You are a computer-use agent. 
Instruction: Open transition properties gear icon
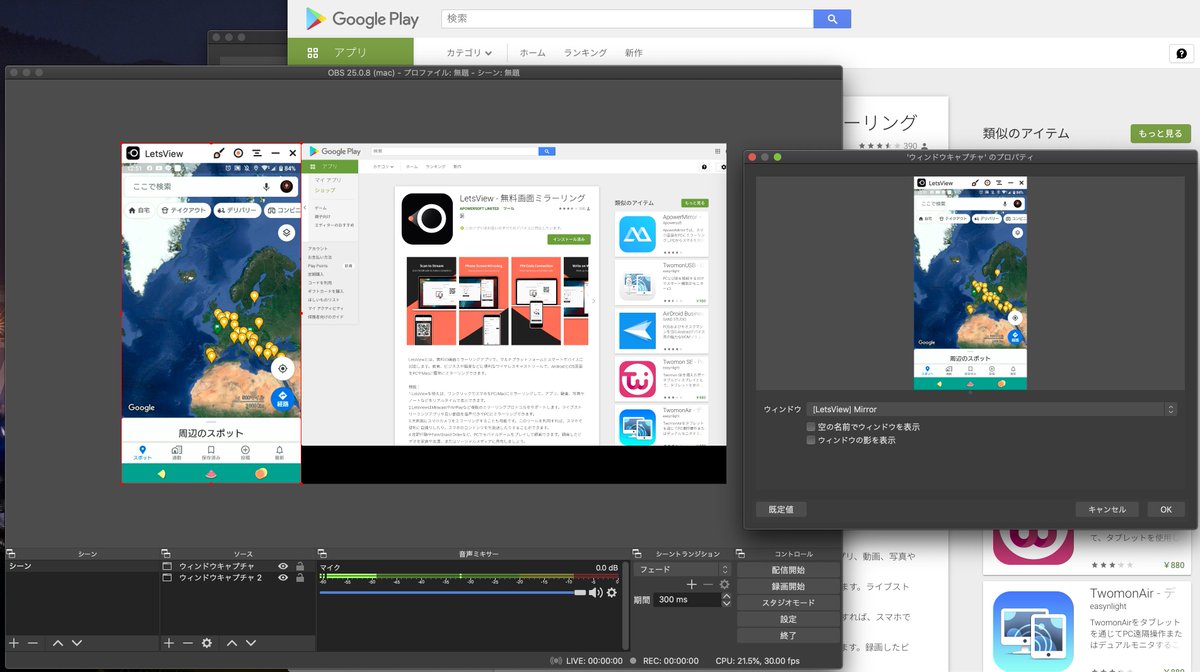tap(724, 584)
